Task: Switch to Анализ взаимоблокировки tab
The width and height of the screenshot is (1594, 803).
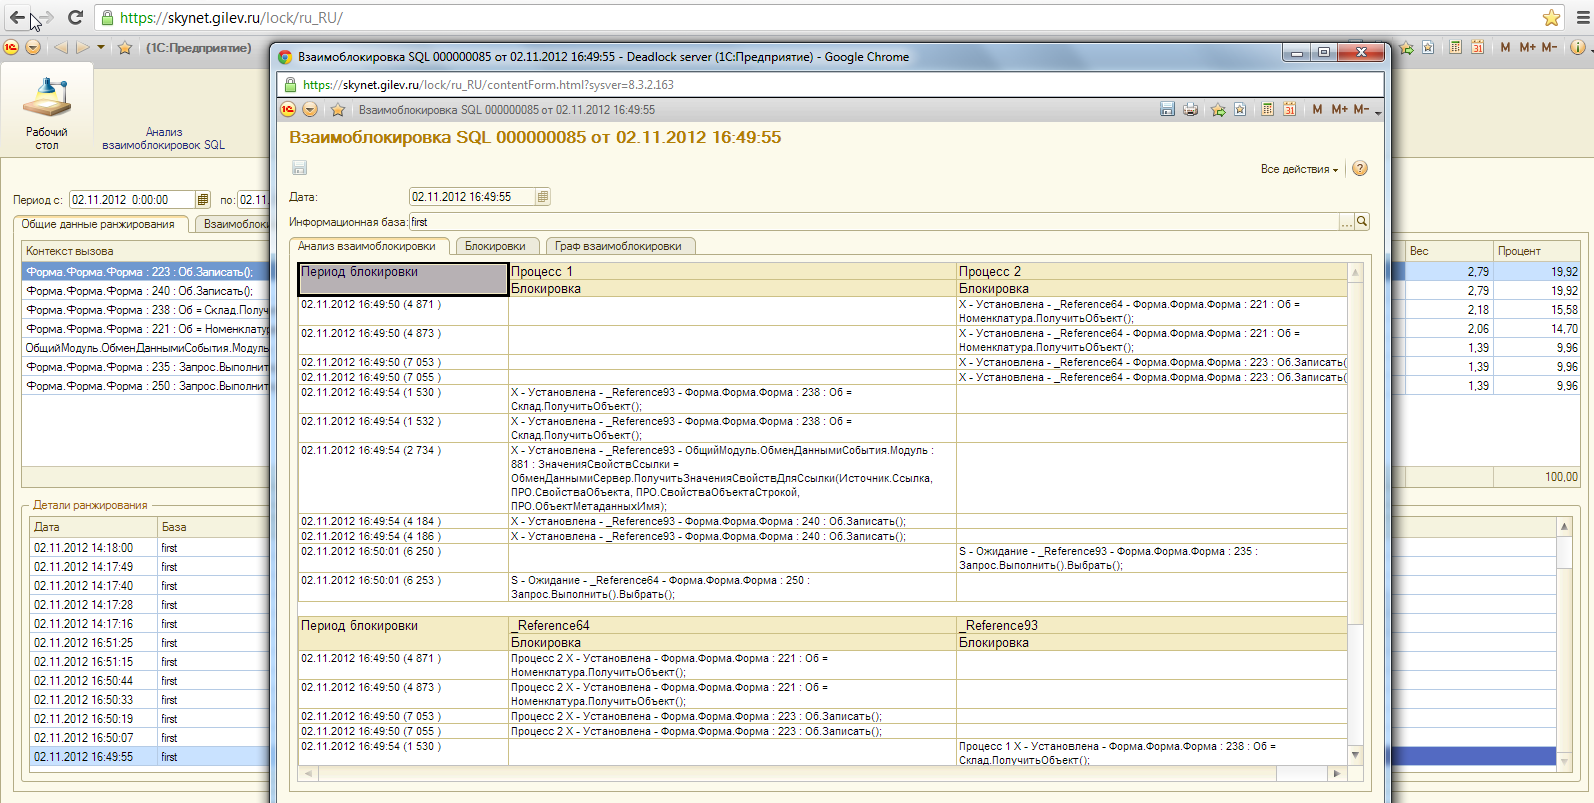Action: pyautogui.click(x=368, y=246)
